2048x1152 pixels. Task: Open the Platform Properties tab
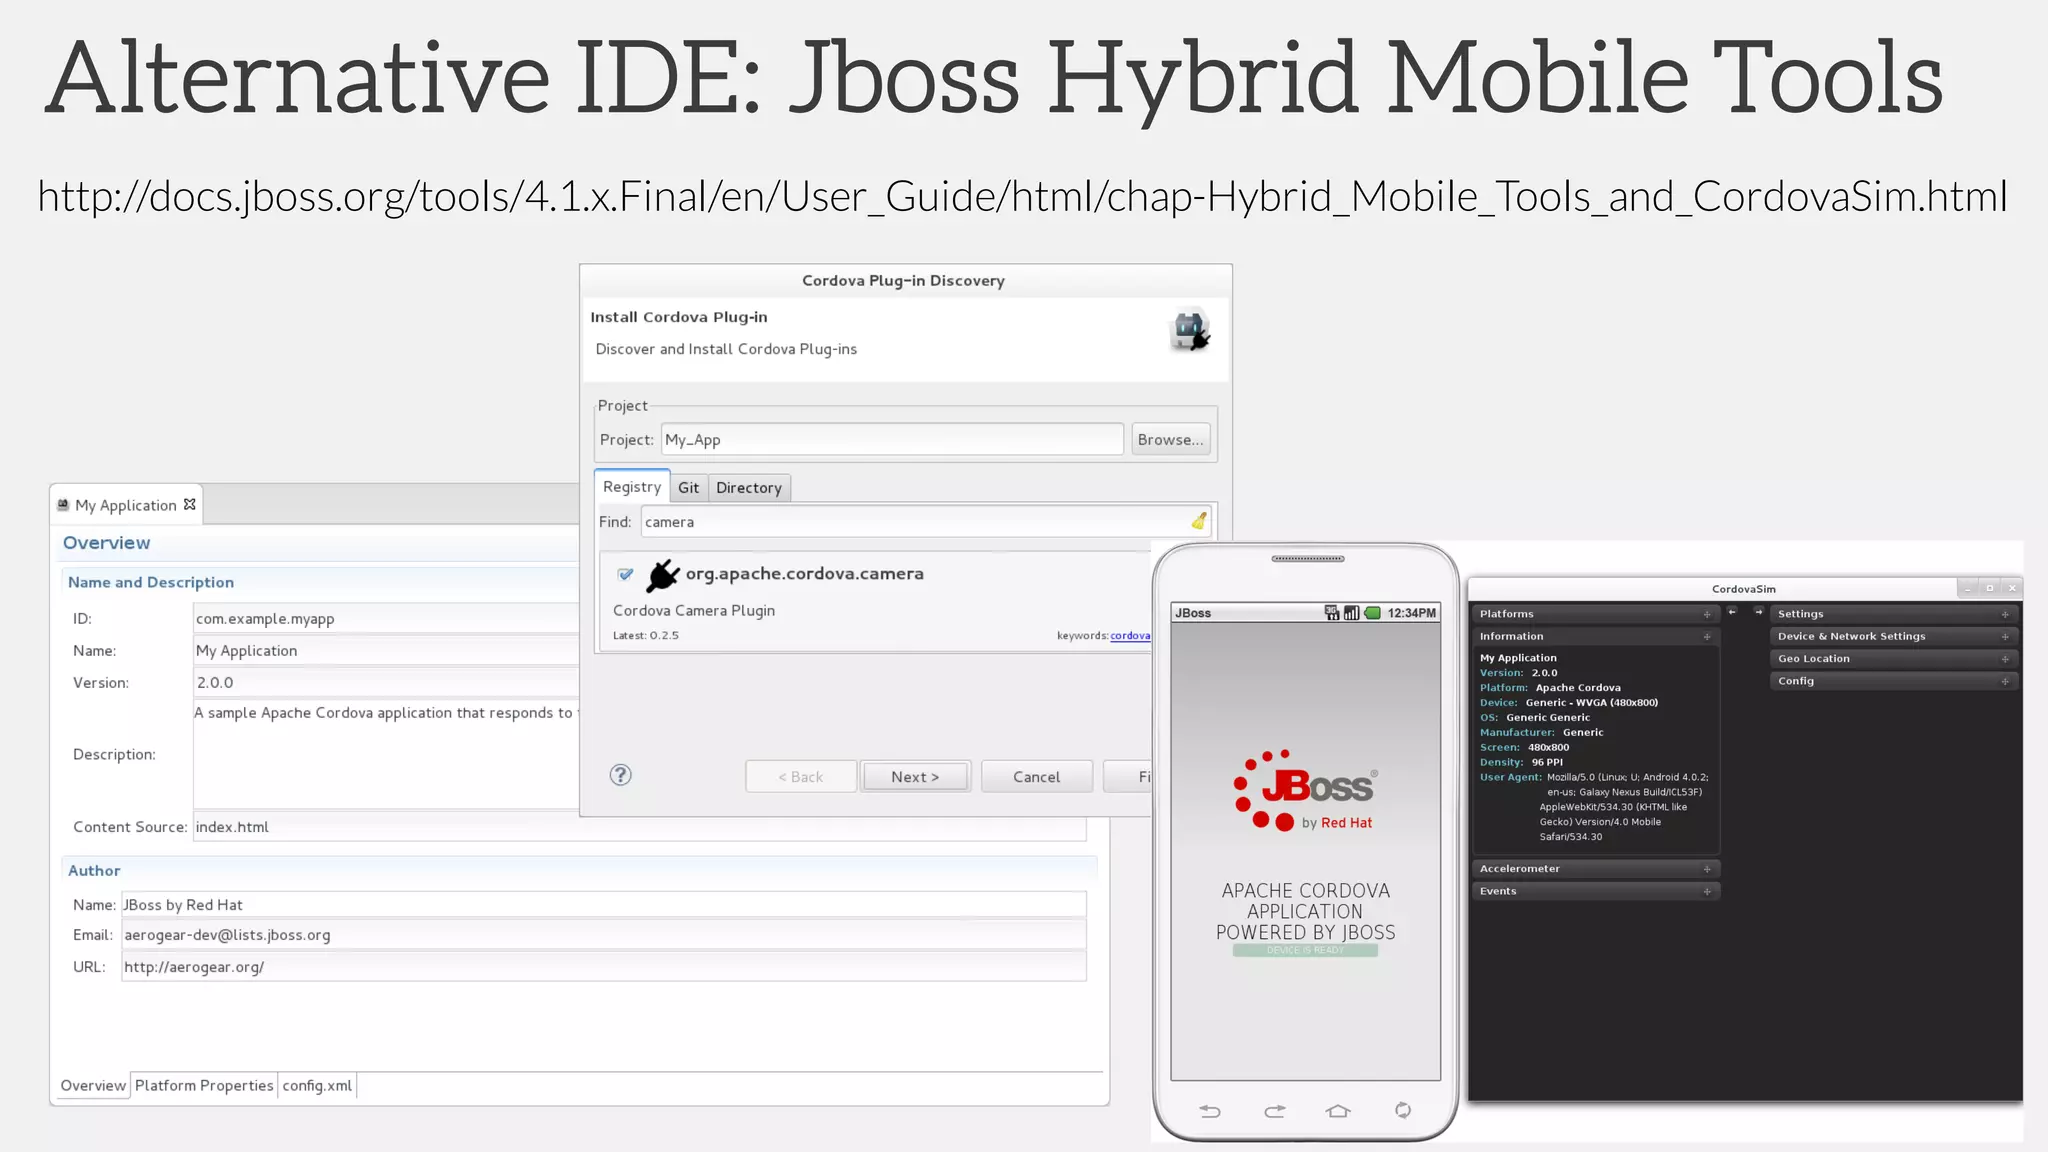(204, 1085)
